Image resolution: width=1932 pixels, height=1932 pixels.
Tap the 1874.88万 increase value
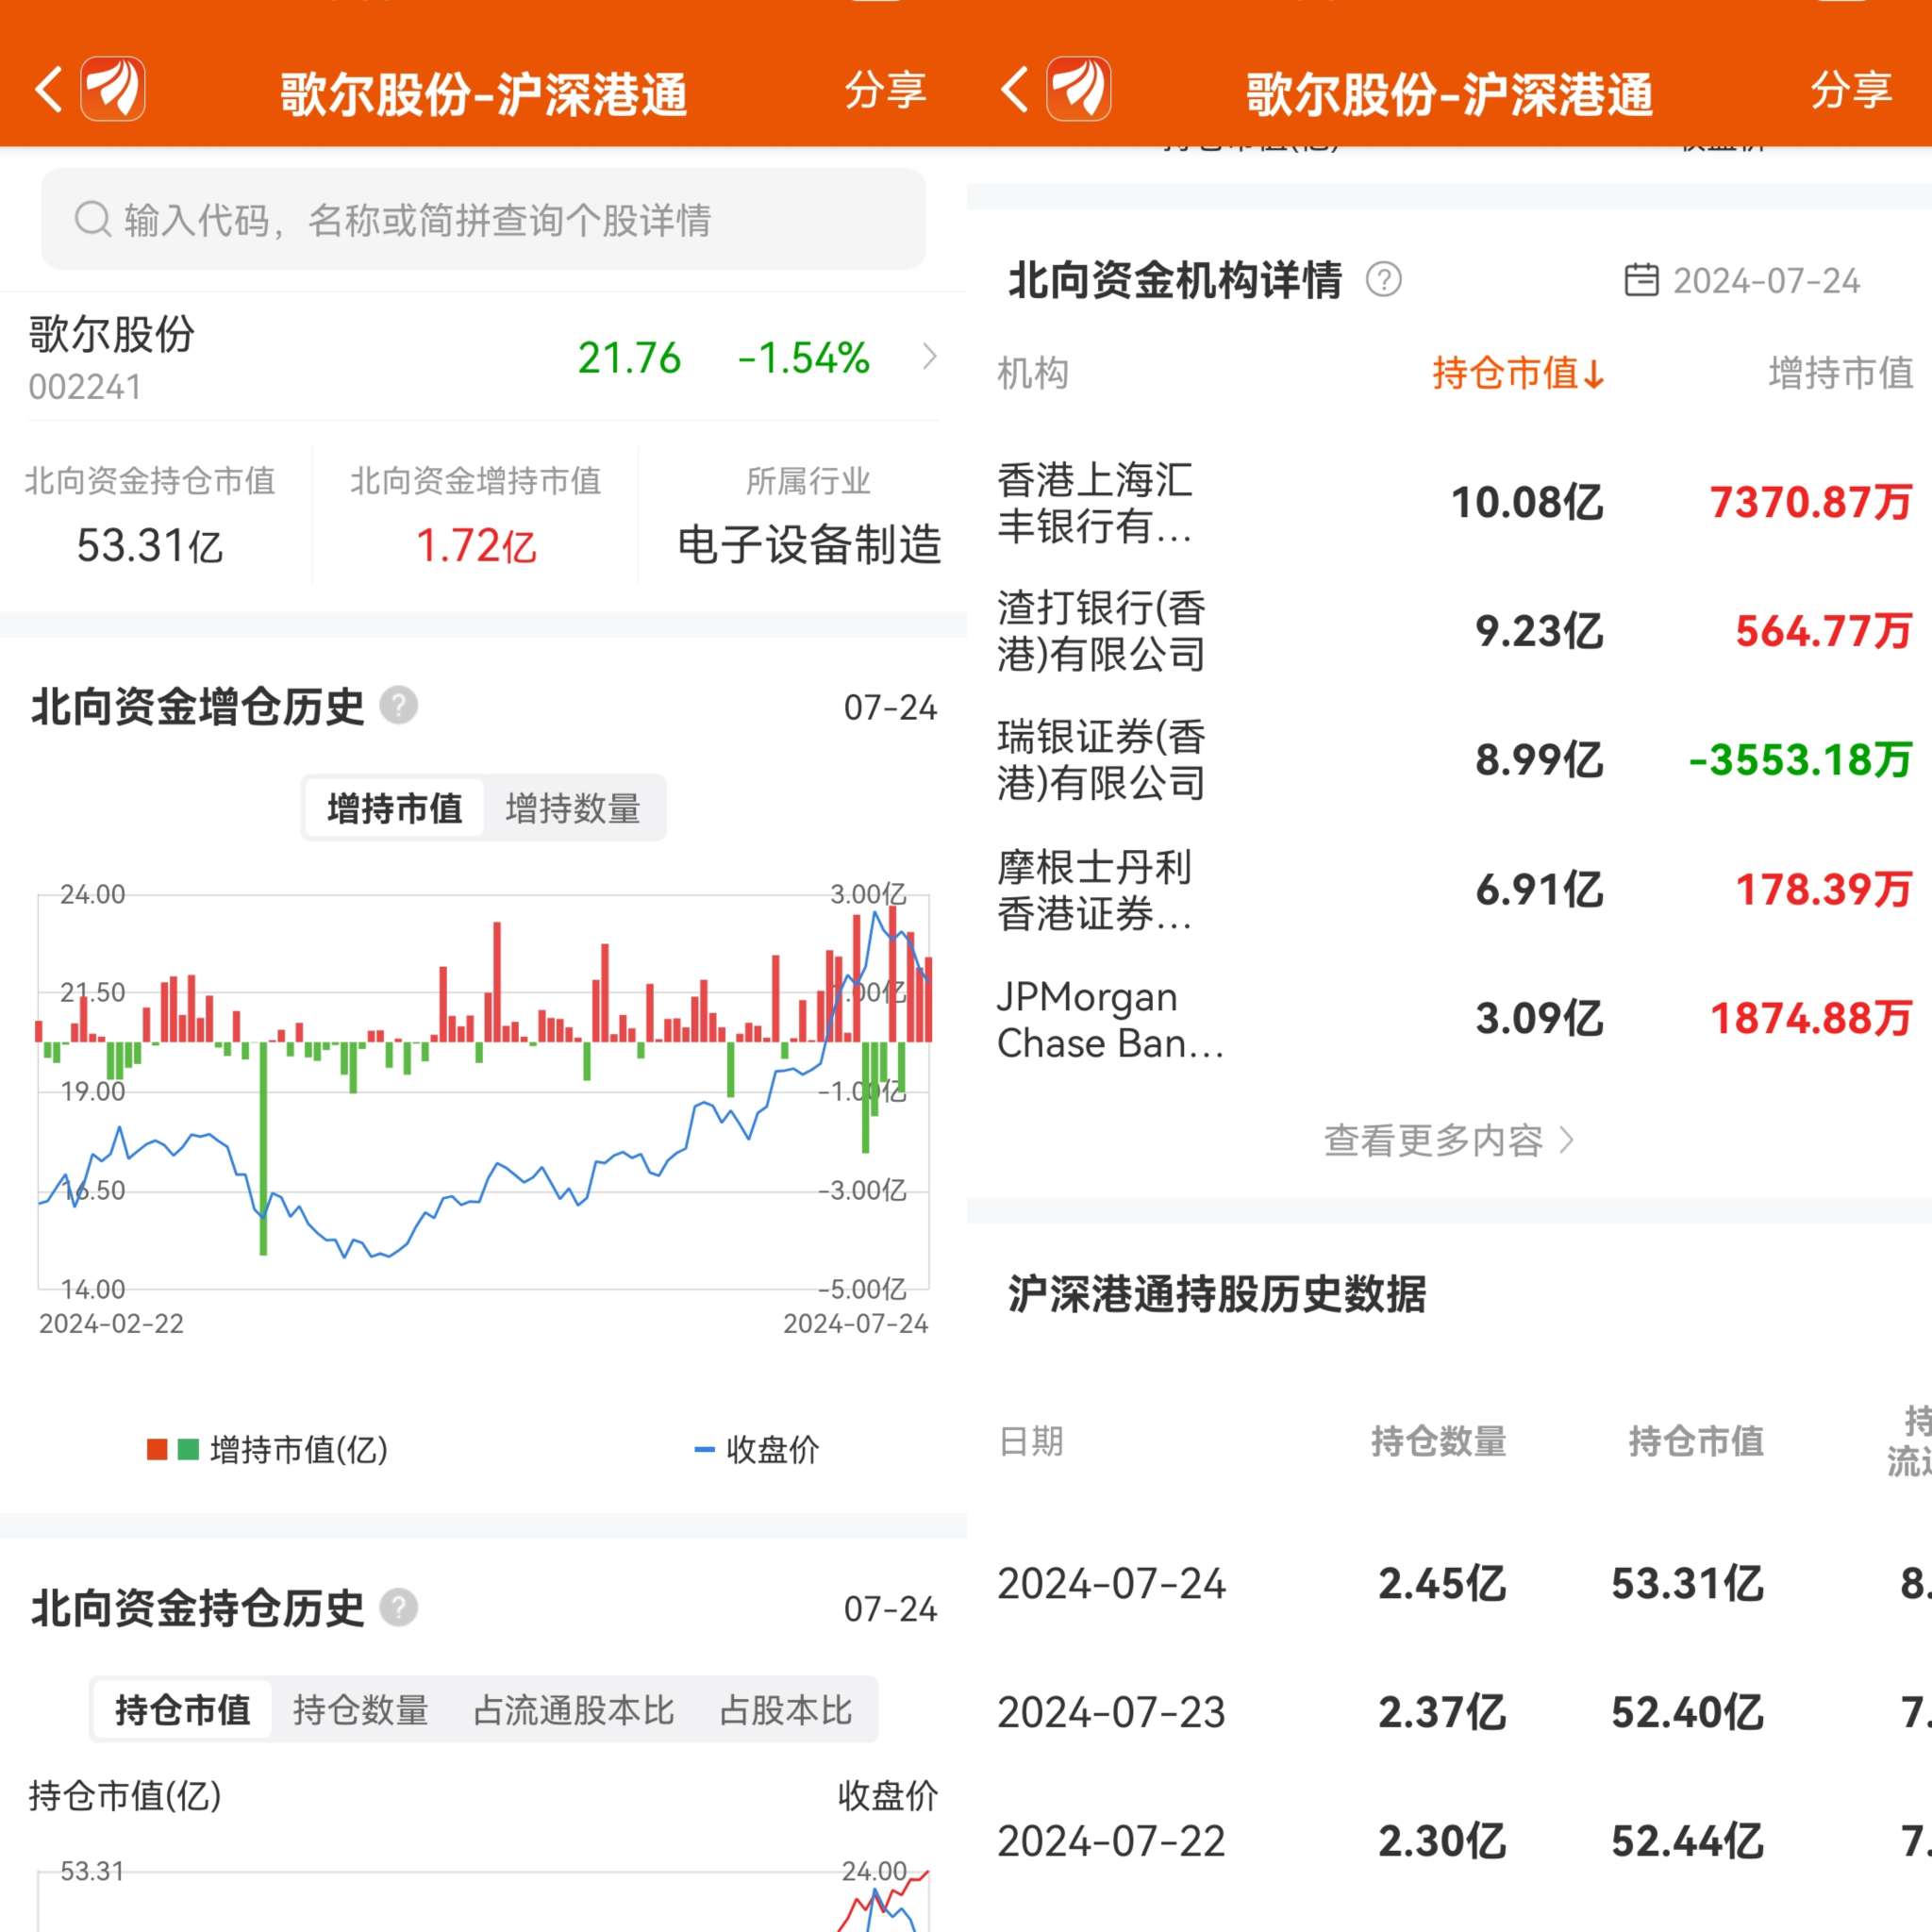(1811, 1019)
